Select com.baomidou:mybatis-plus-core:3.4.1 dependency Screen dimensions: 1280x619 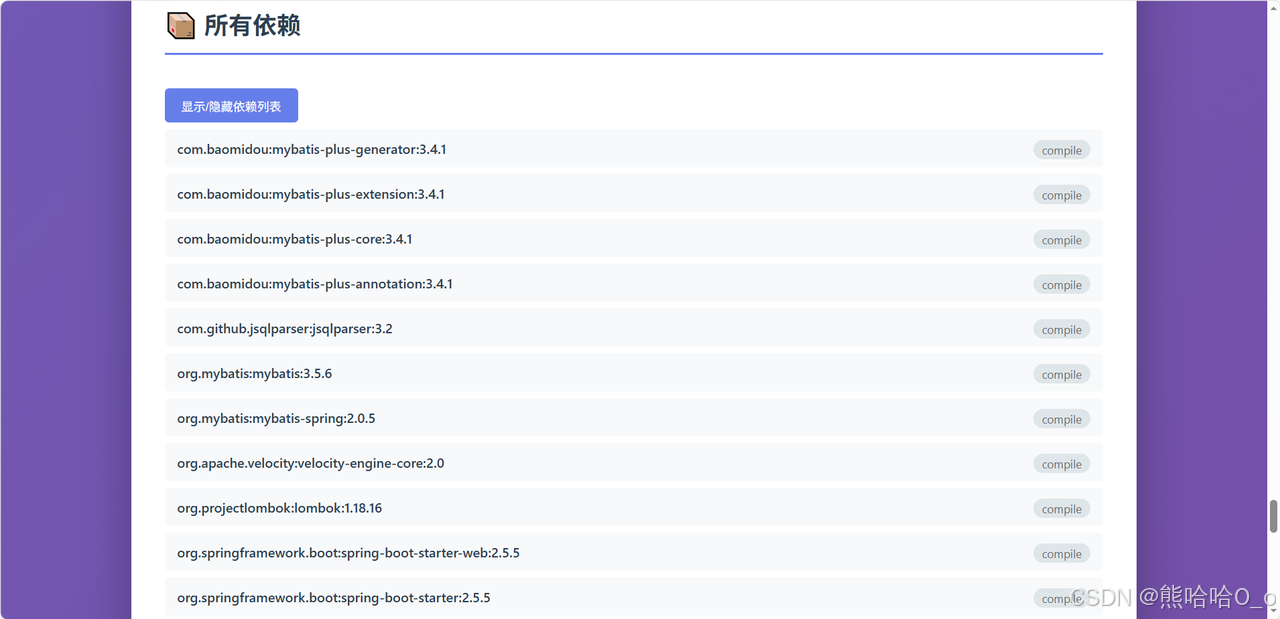pos(633,239)
